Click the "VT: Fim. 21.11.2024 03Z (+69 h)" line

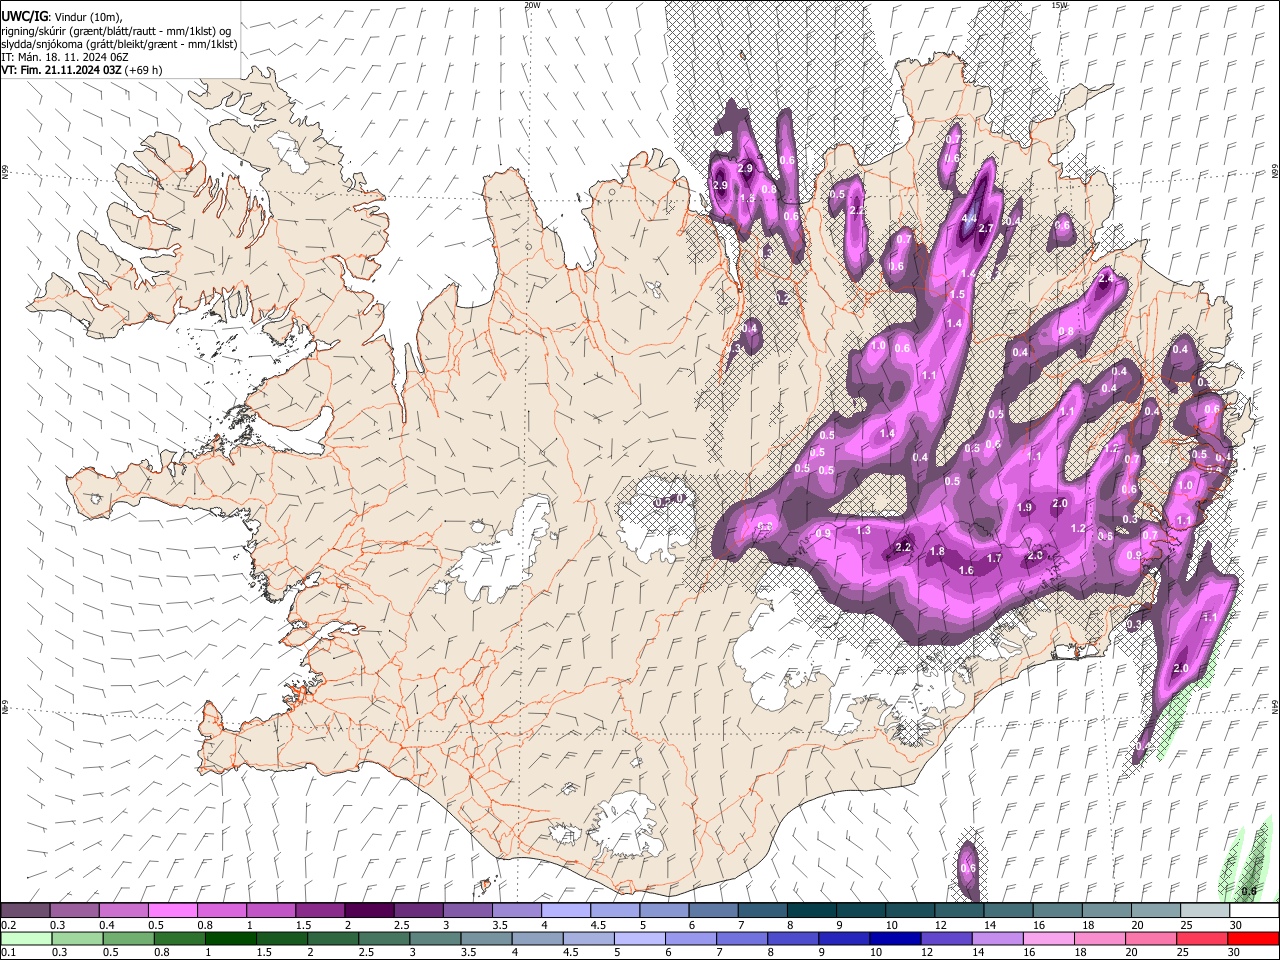coord(82,70)
